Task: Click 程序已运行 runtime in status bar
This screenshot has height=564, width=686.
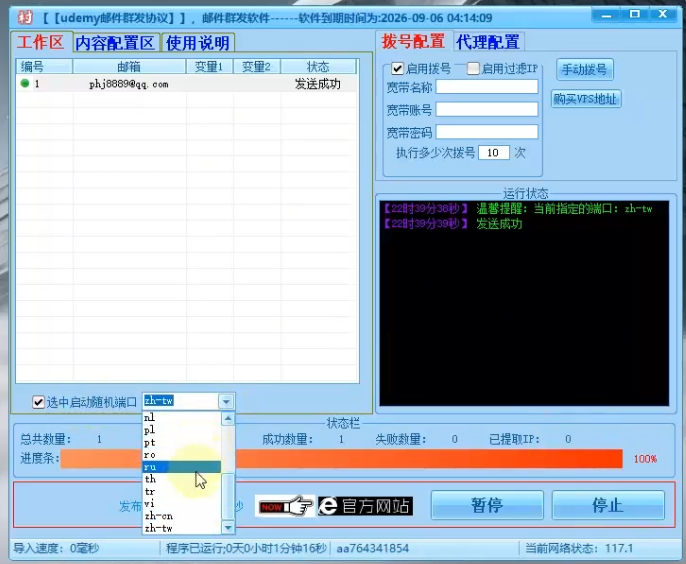Action: (x=246, y=548)
